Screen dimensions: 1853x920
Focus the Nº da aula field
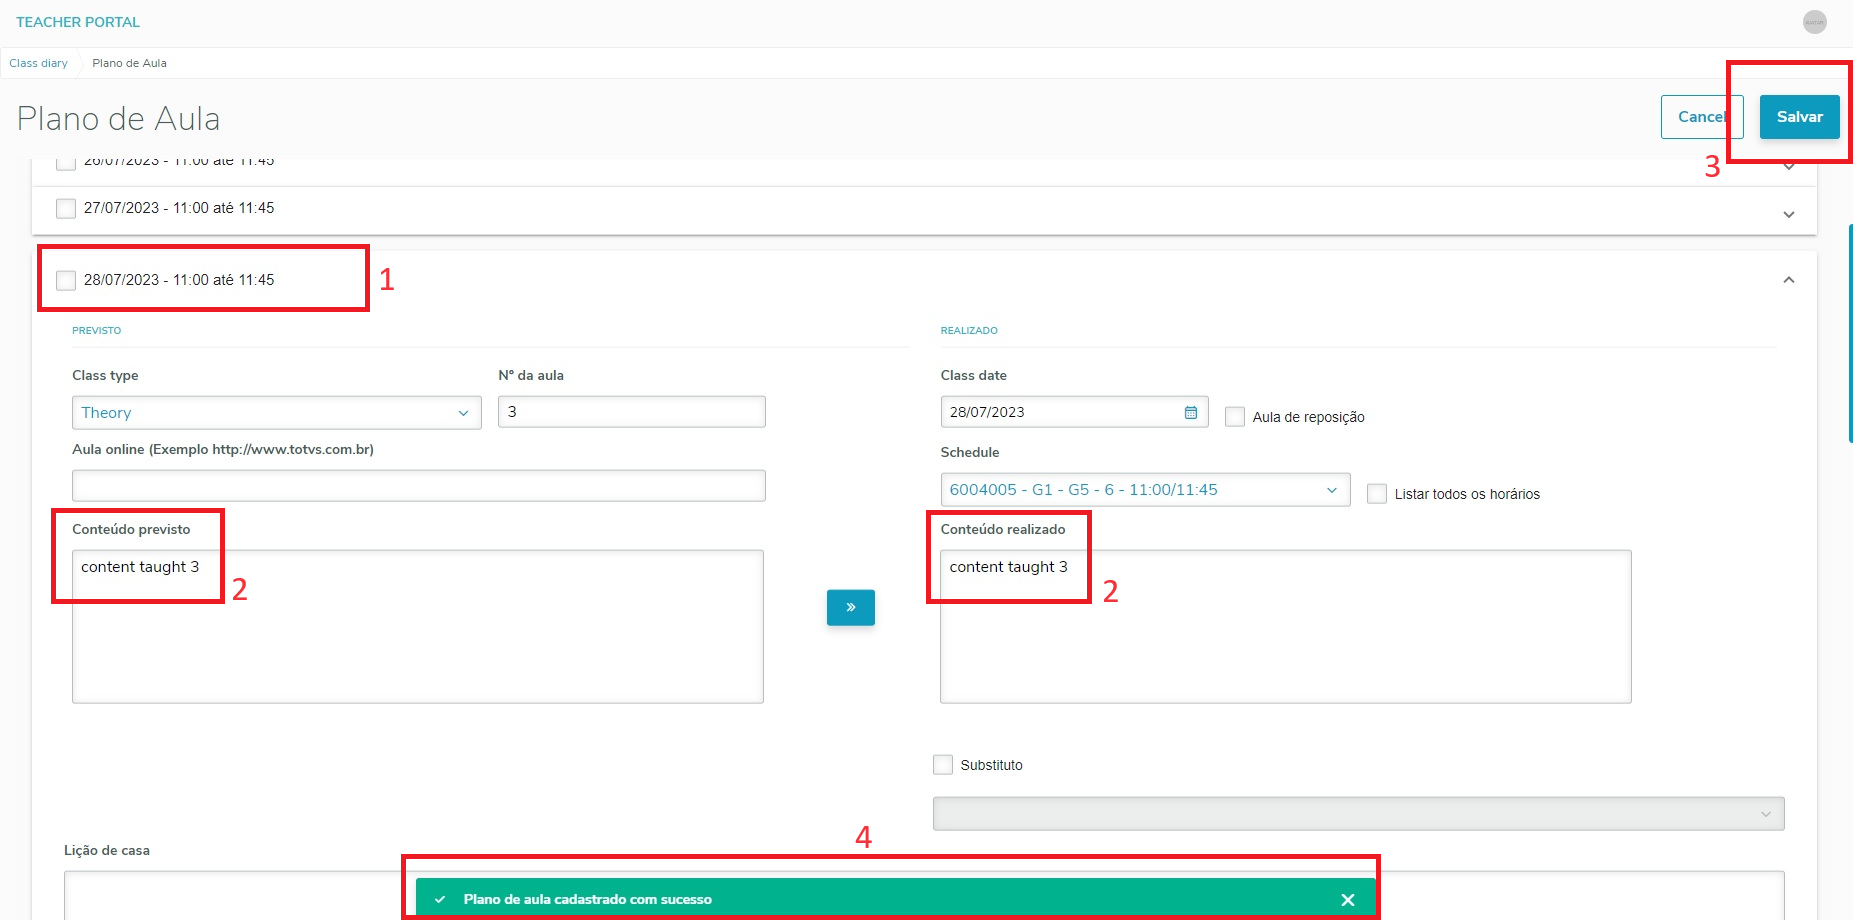coord(632,412)
